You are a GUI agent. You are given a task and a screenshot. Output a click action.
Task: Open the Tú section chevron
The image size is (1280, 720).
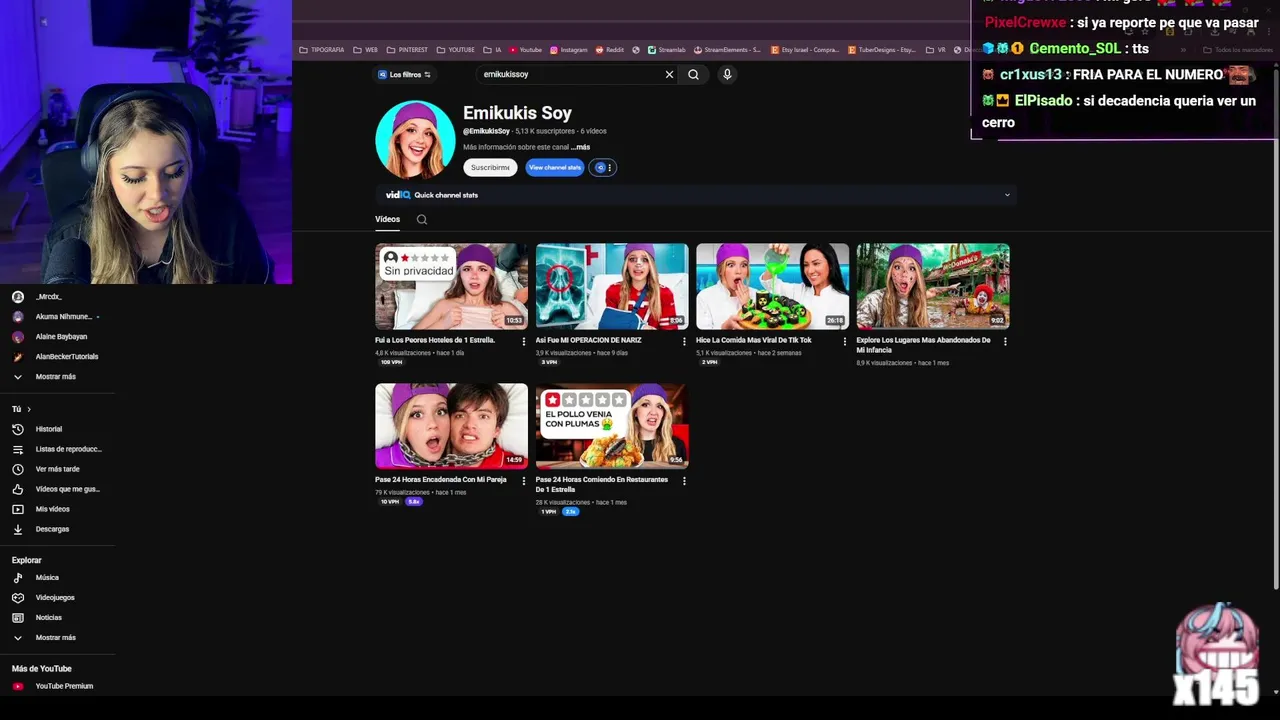(x=28, y=409)
